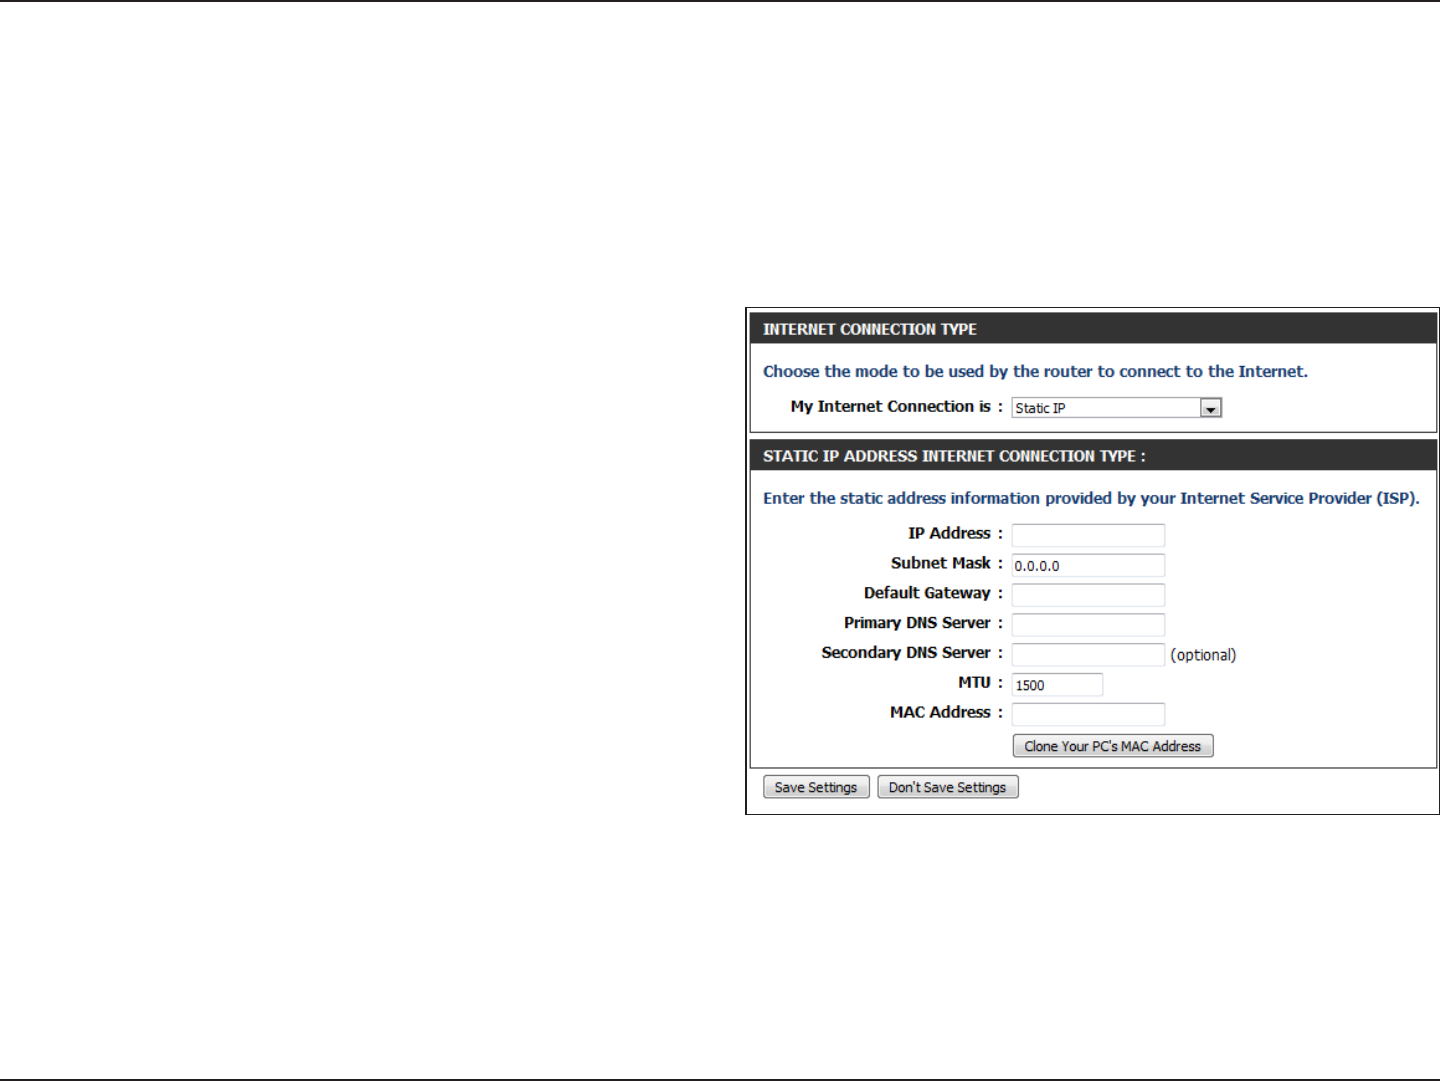Viewport: 1440px width, 1081px height.
Task: Click the Secondary DNS Server field
Action: click(x=1088, y=655)
